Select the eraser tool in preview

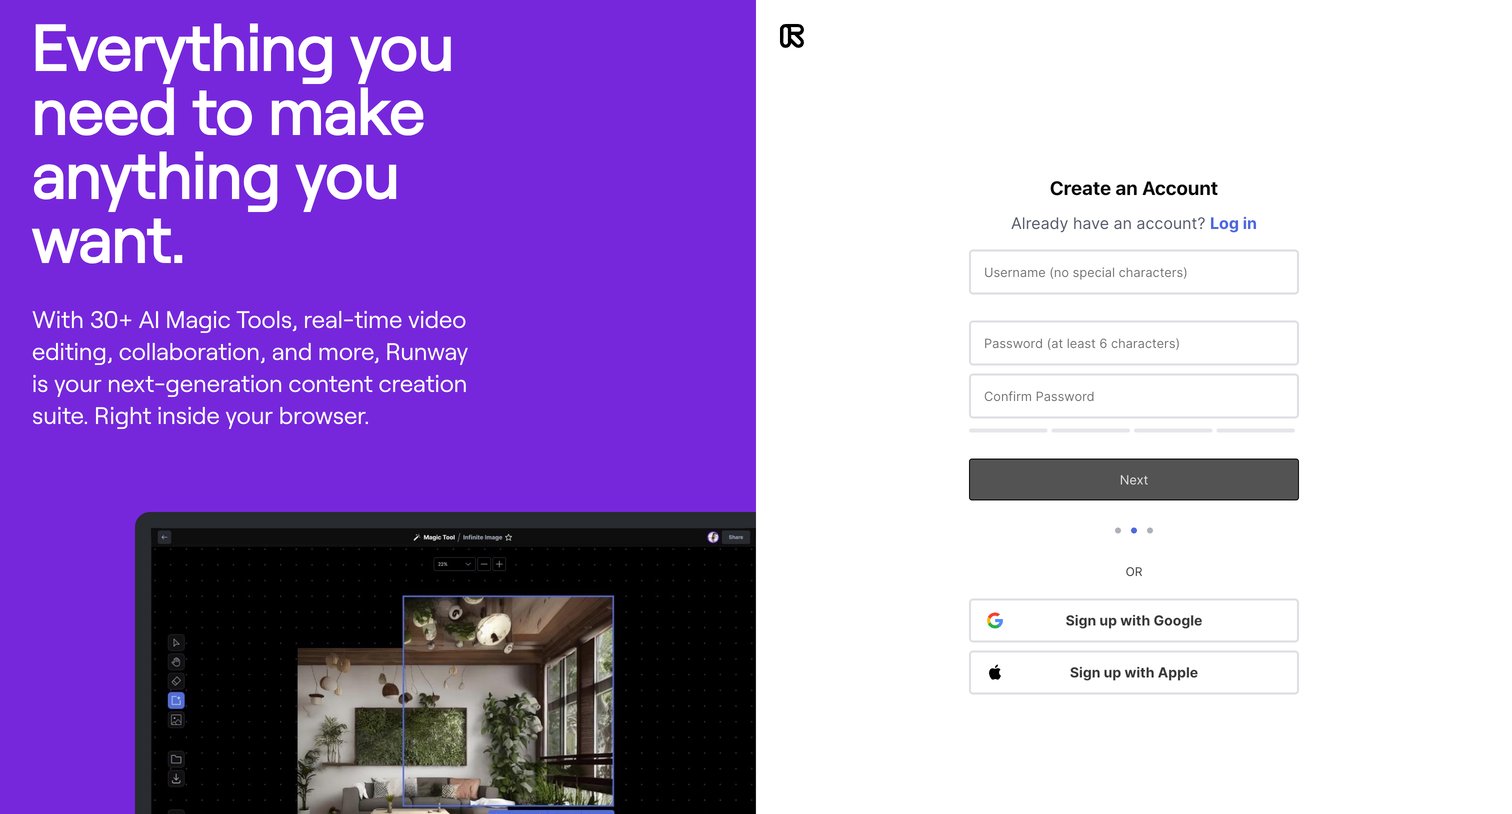click(176, 681)
